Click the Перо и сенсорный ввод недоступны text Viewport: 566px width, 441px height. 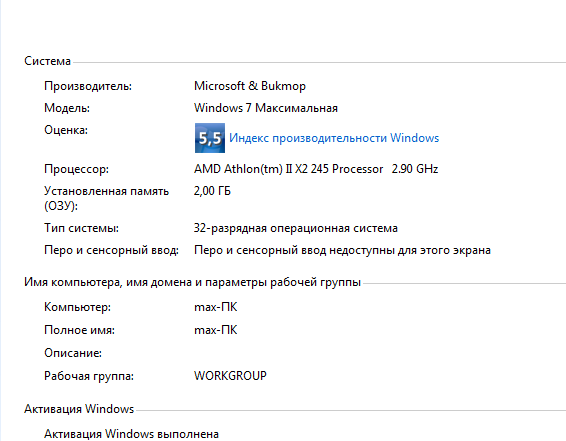coord(342,250)
